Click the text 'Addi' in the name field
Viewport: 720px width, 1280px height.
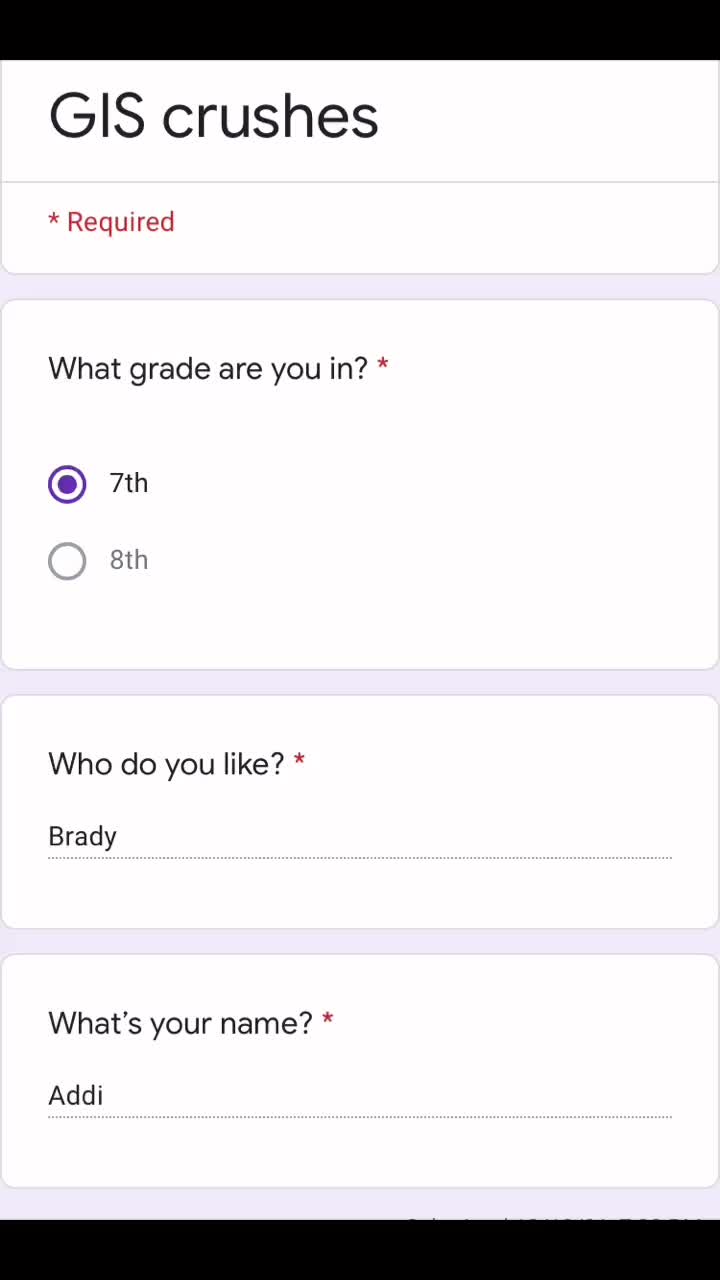[x=76, y=1095]
